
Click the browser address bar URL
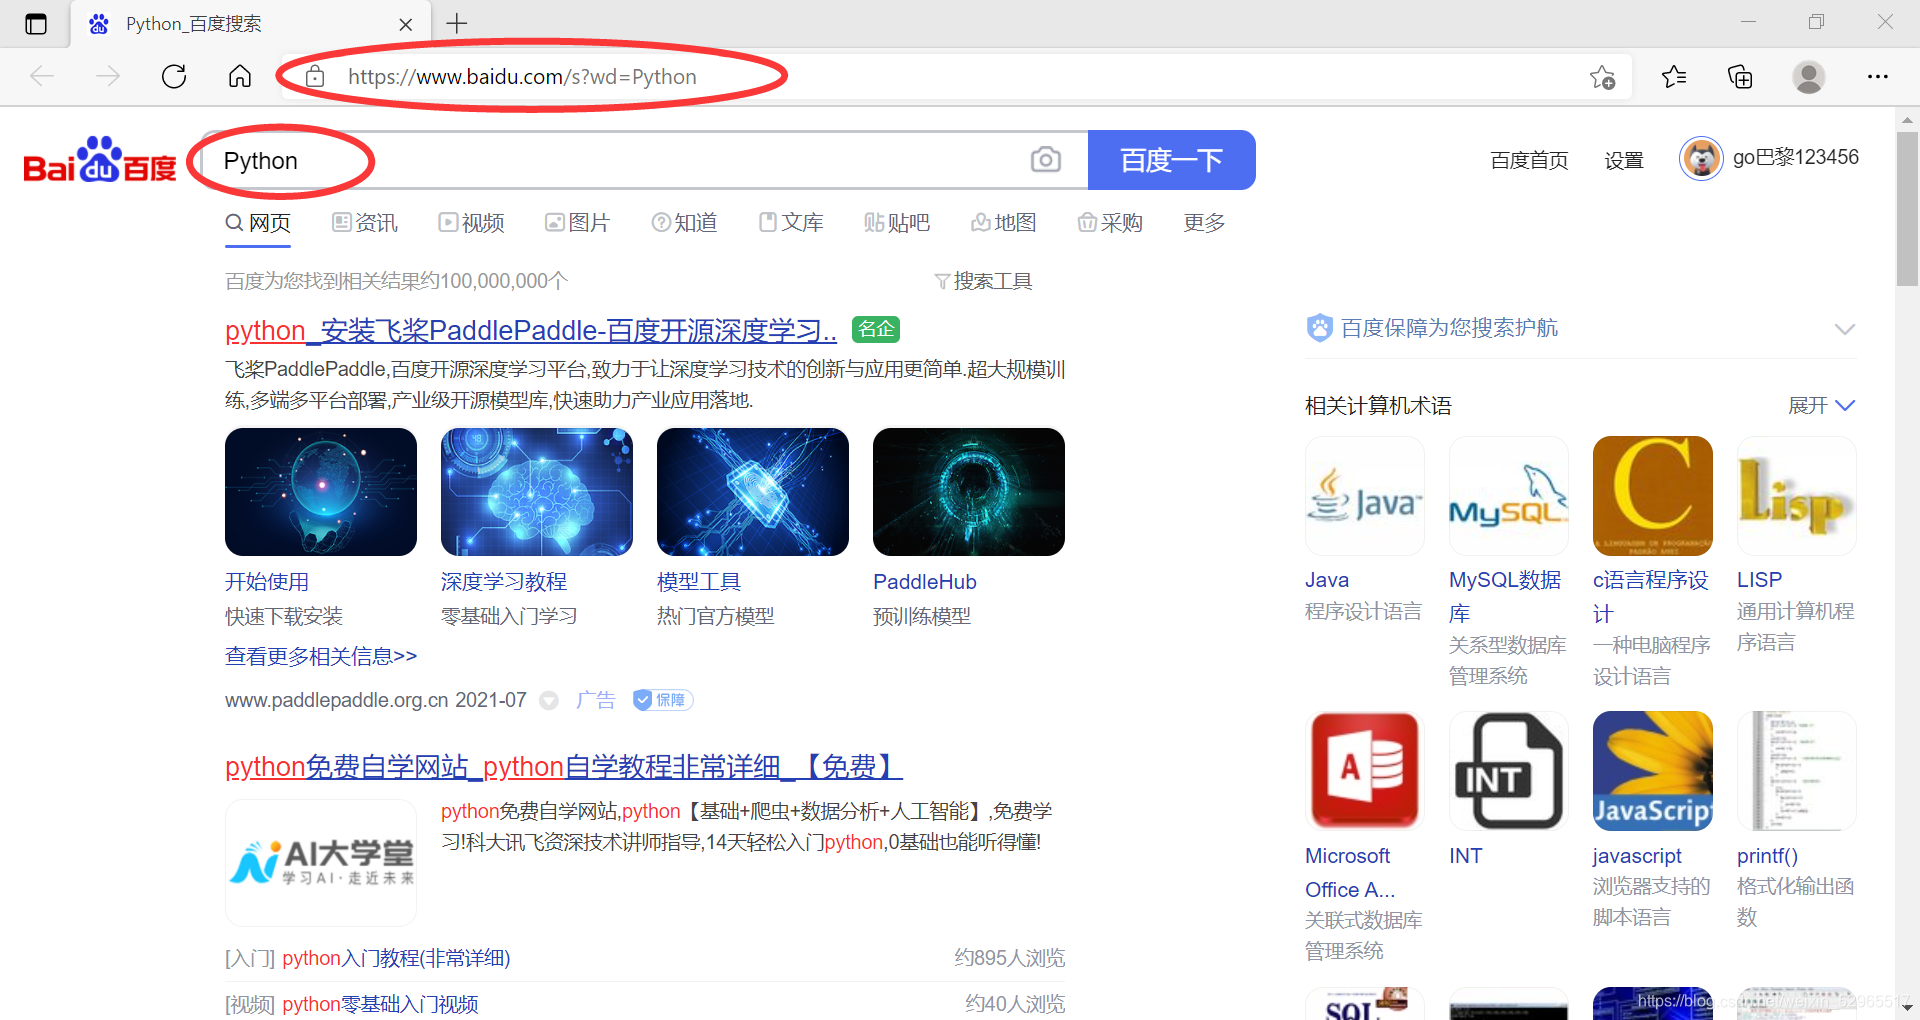[x=522, y=77]
